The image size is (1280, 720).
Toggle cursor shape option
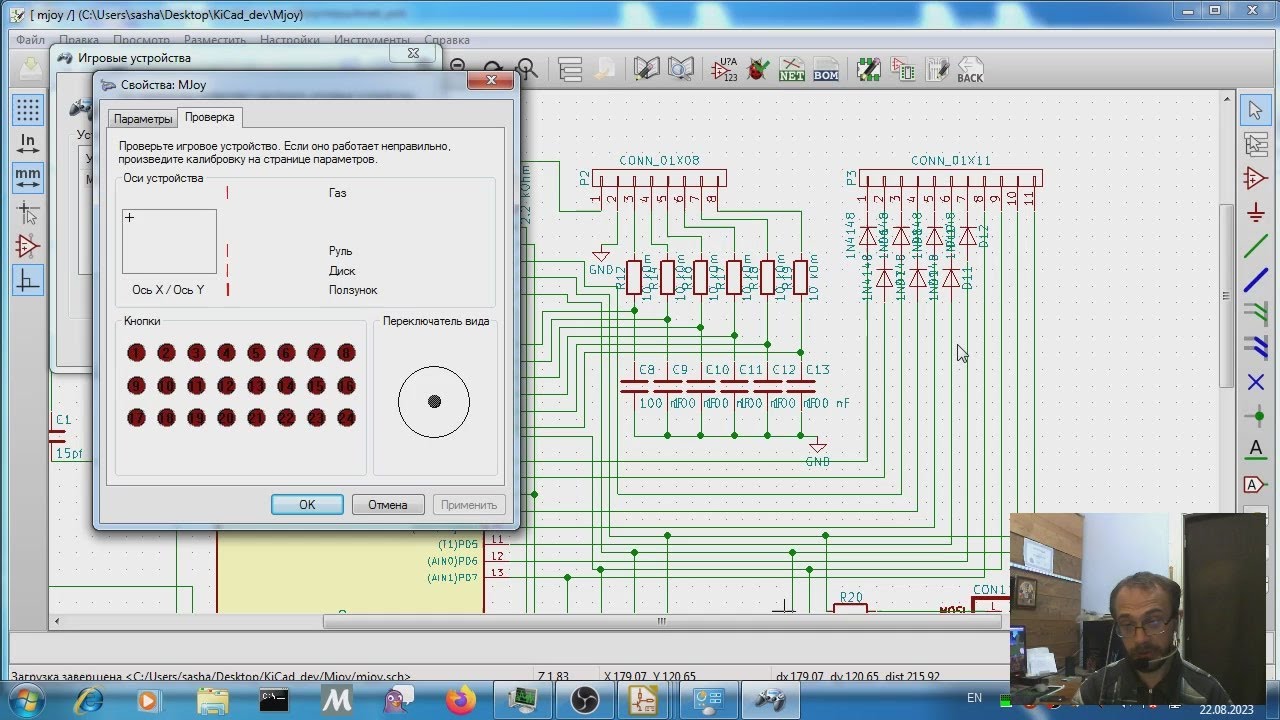28,212
